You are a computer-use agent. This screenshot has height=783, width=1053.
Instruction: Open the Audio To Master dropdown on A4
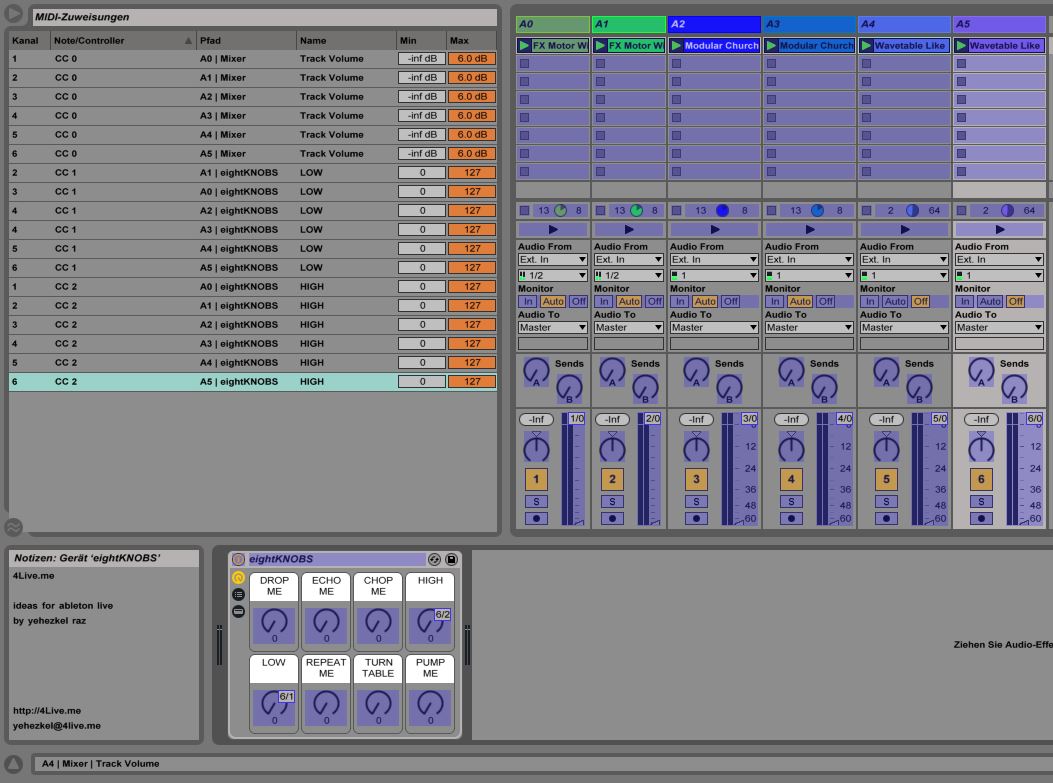904,328
